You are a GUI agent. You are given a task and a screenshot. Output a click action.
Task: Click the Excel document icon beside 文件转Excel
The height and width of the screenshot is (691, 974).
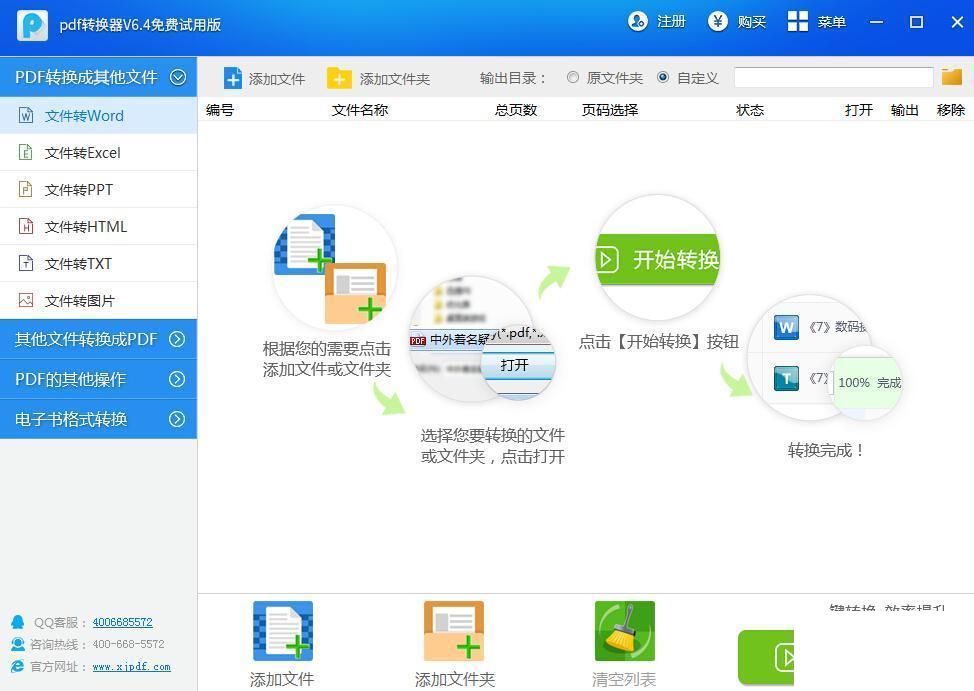click(x=25, y=152)
